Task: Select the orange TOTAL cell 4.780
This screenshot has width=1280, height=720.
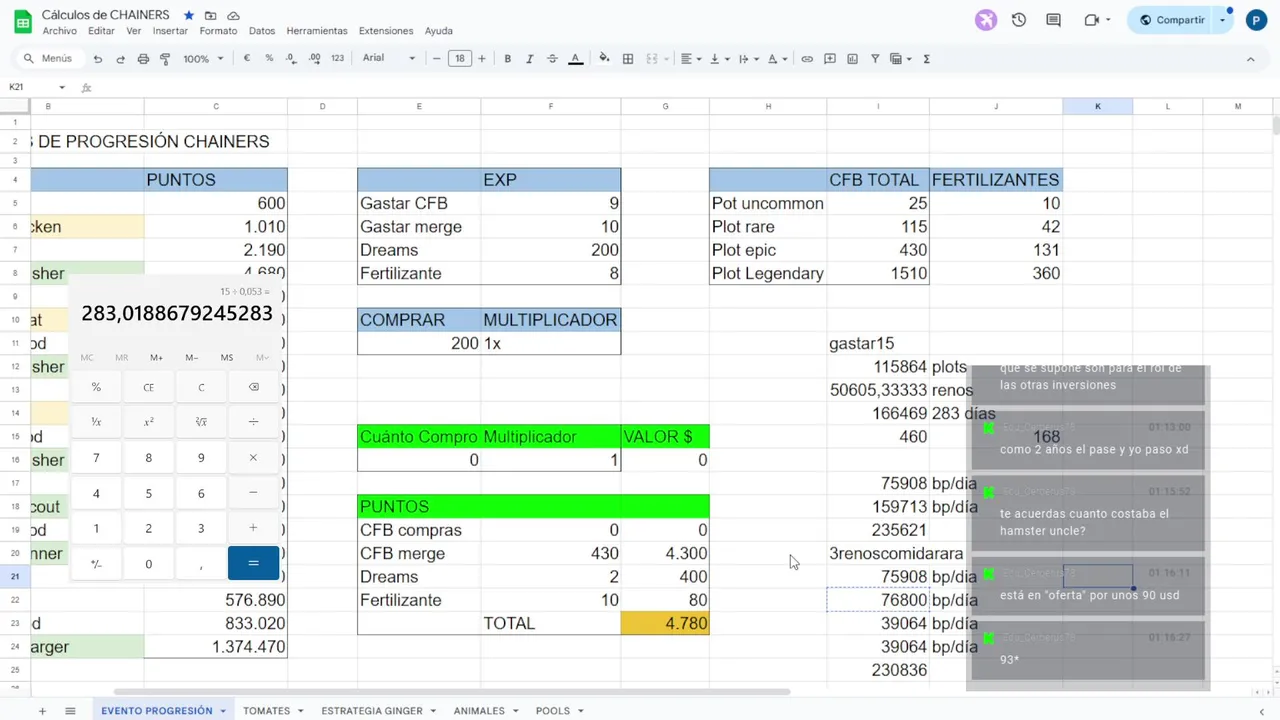Action: (x=665, y=623)
